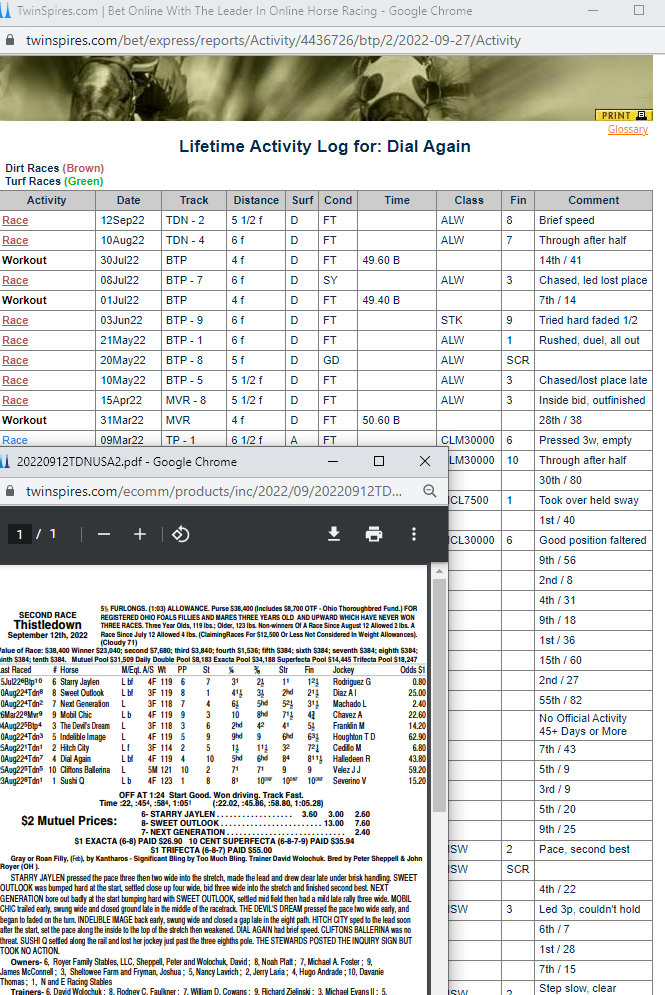Open the 09Mar22 Race link
This screenshot has width=665, height=995.
[x=15, y=440]
